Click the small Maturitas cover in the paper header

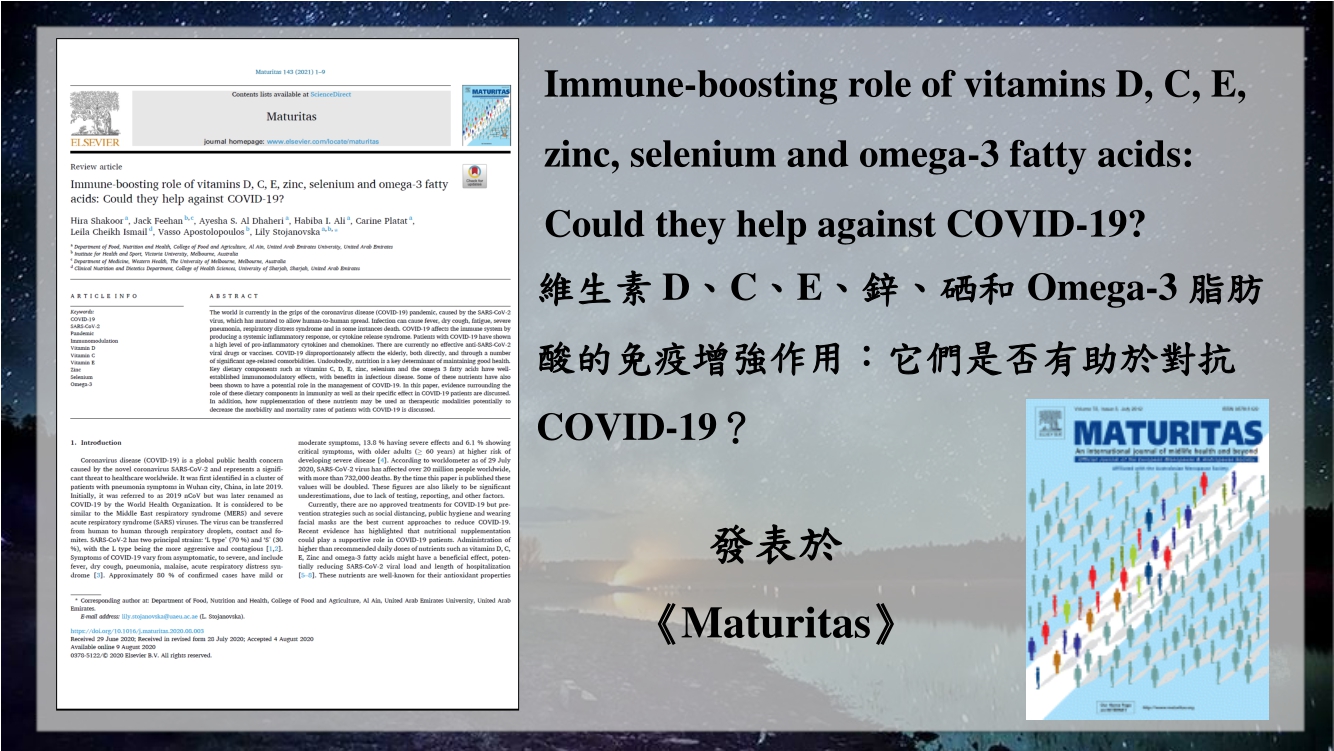(486, 115)
